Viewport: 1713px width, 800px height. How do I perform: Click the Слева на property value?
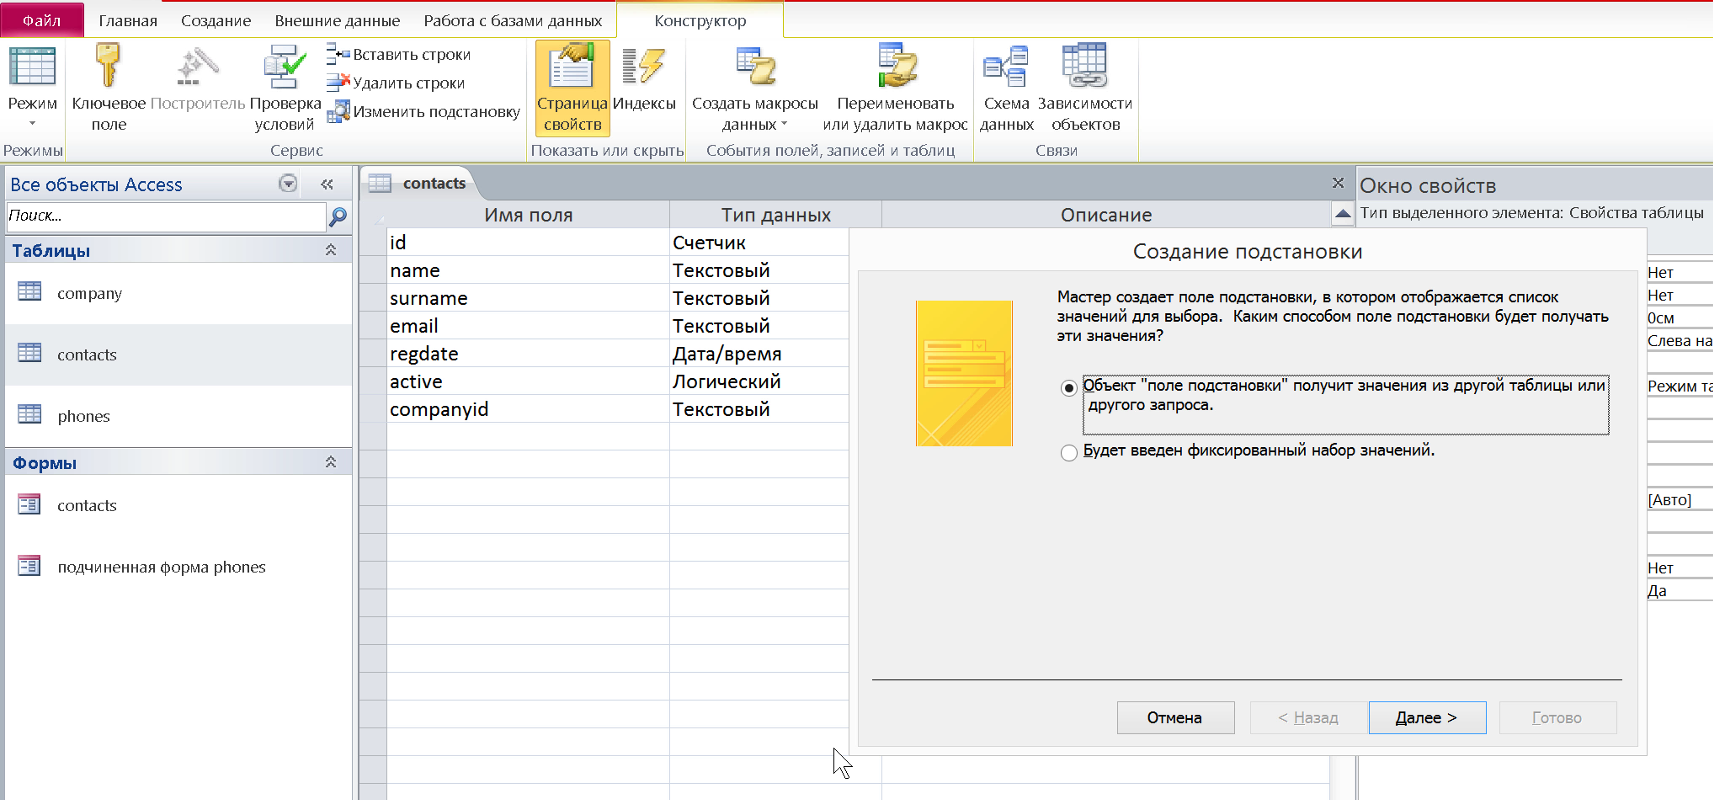[x=1680, y=341]
